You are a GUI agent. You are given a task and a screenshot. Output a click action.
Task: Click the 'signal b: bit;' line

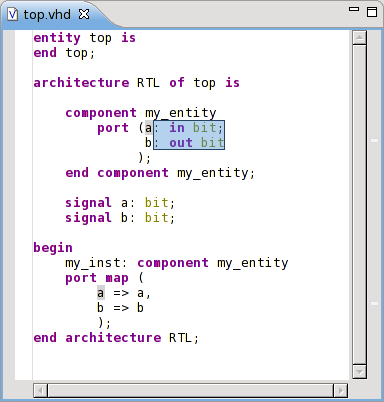tap(120, 218)
